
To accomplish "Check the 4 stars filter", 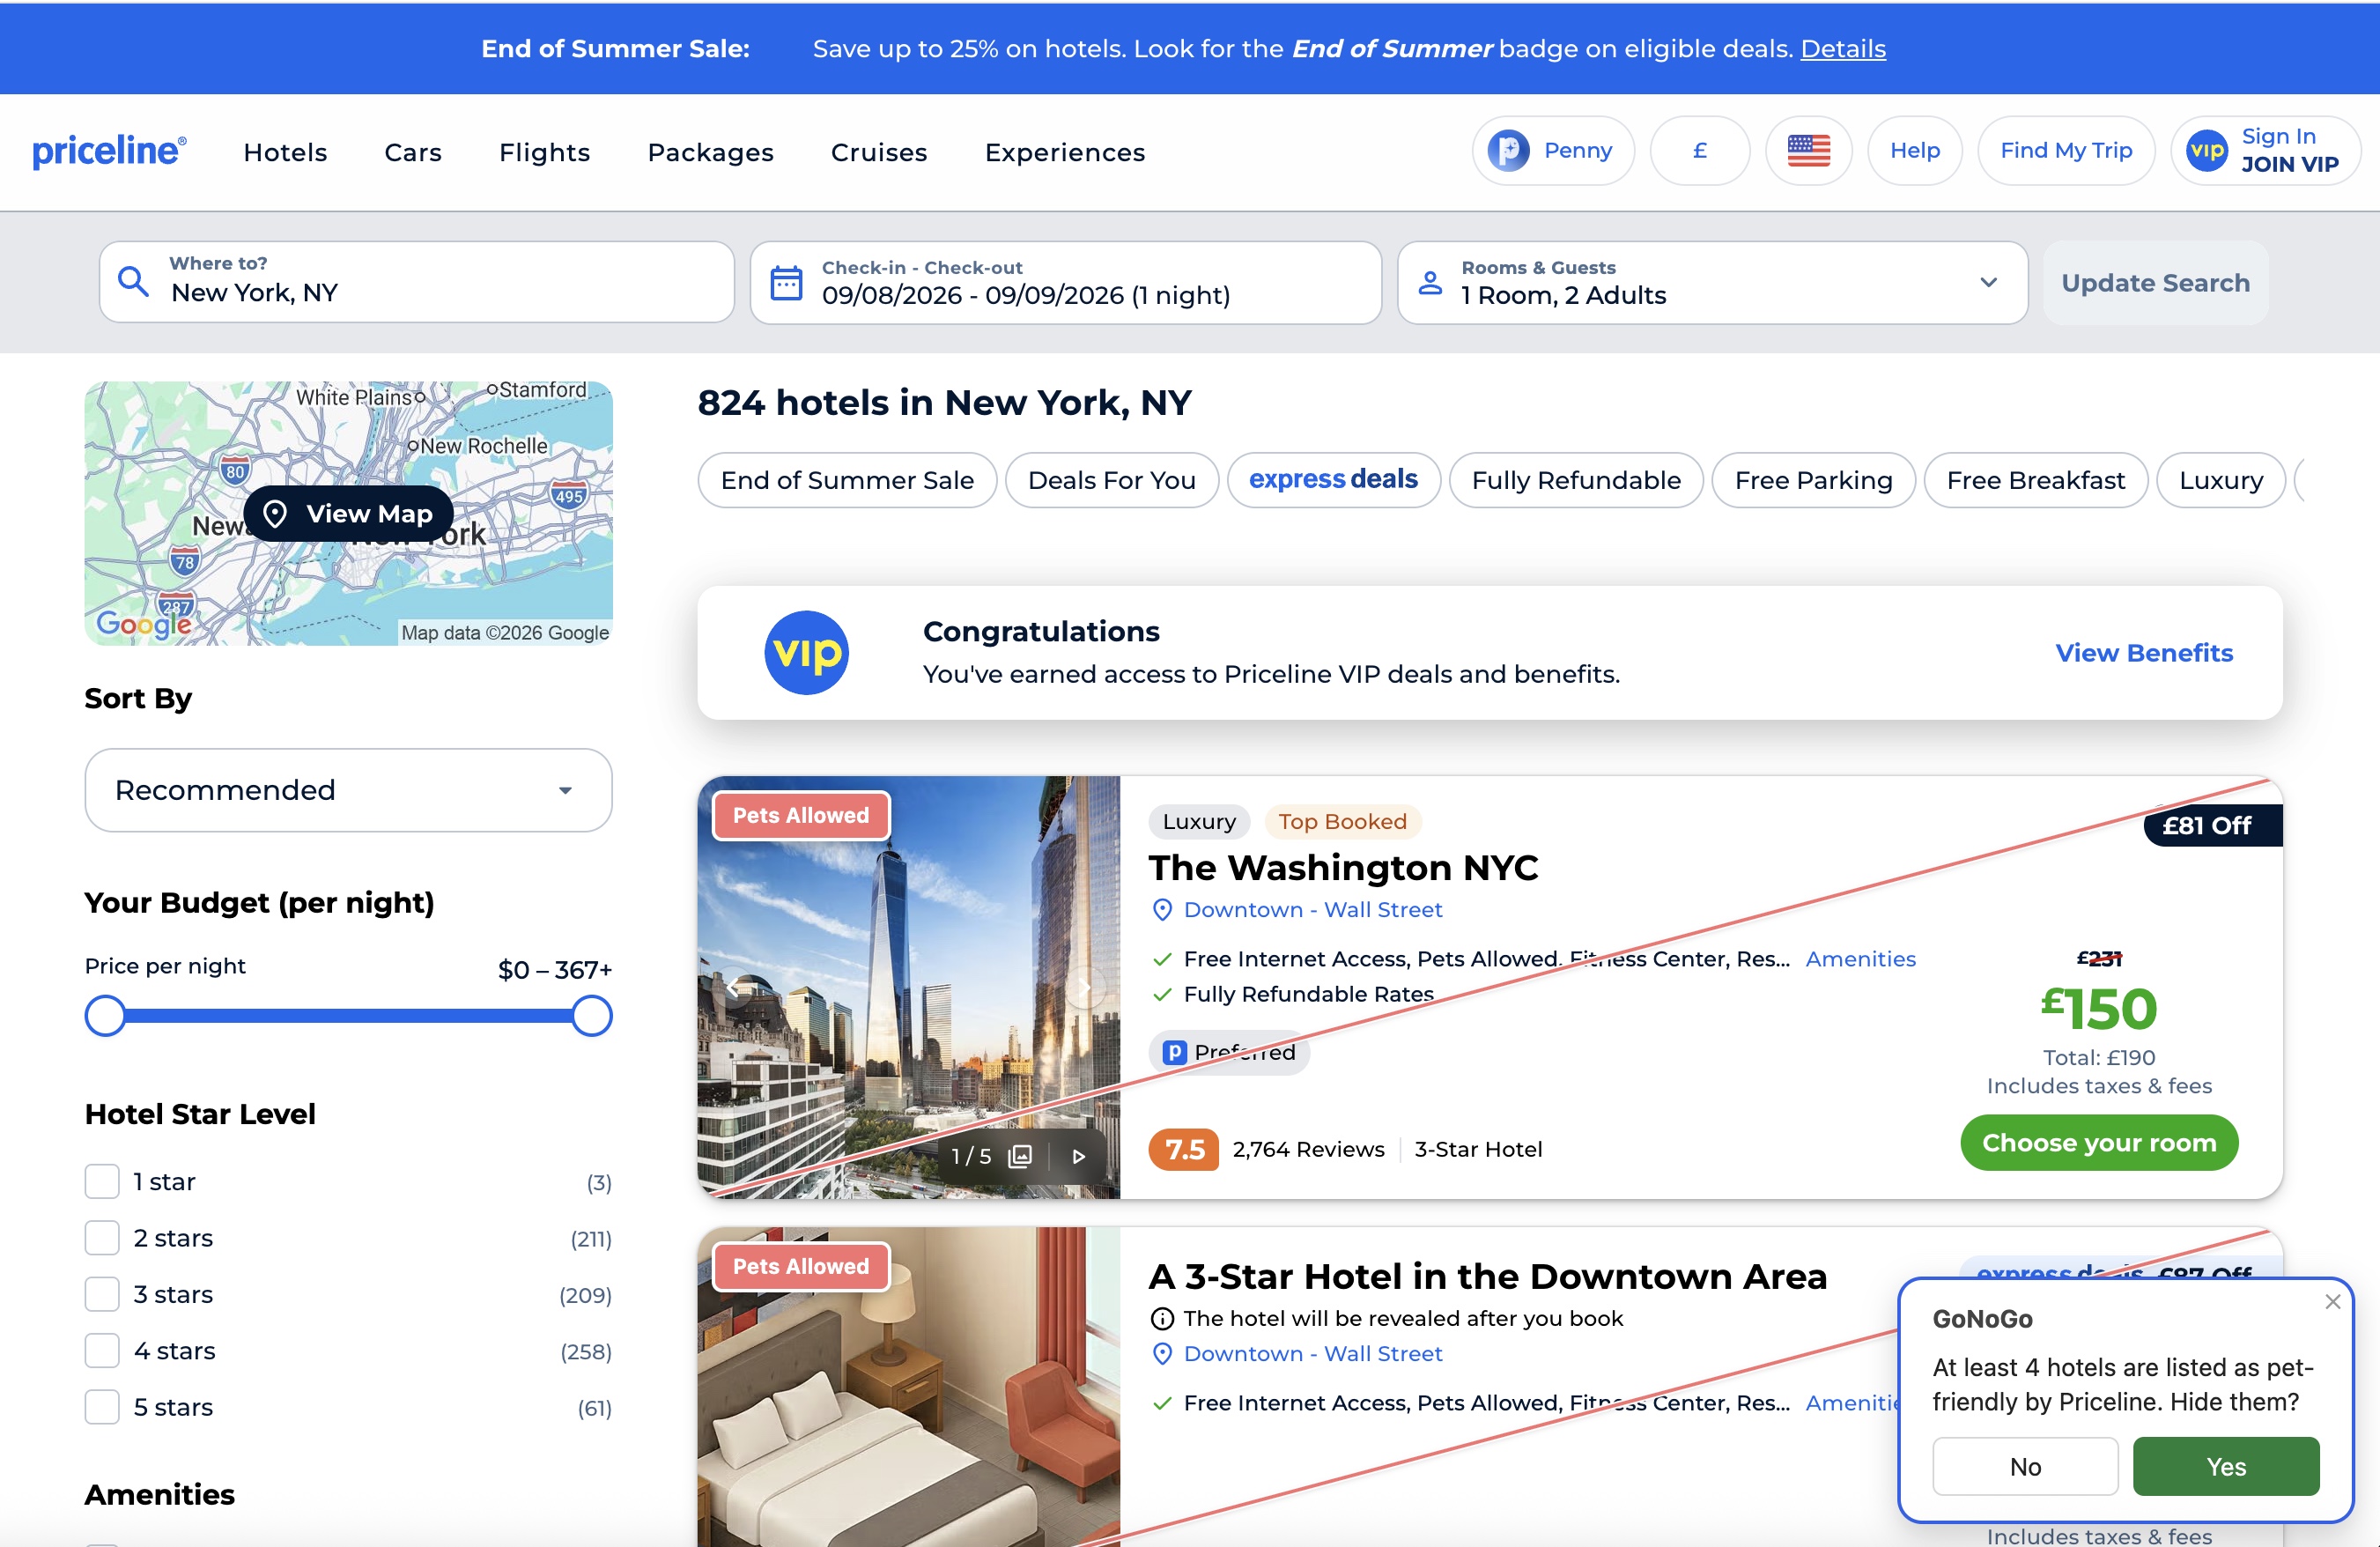I will pos(102,1351).
